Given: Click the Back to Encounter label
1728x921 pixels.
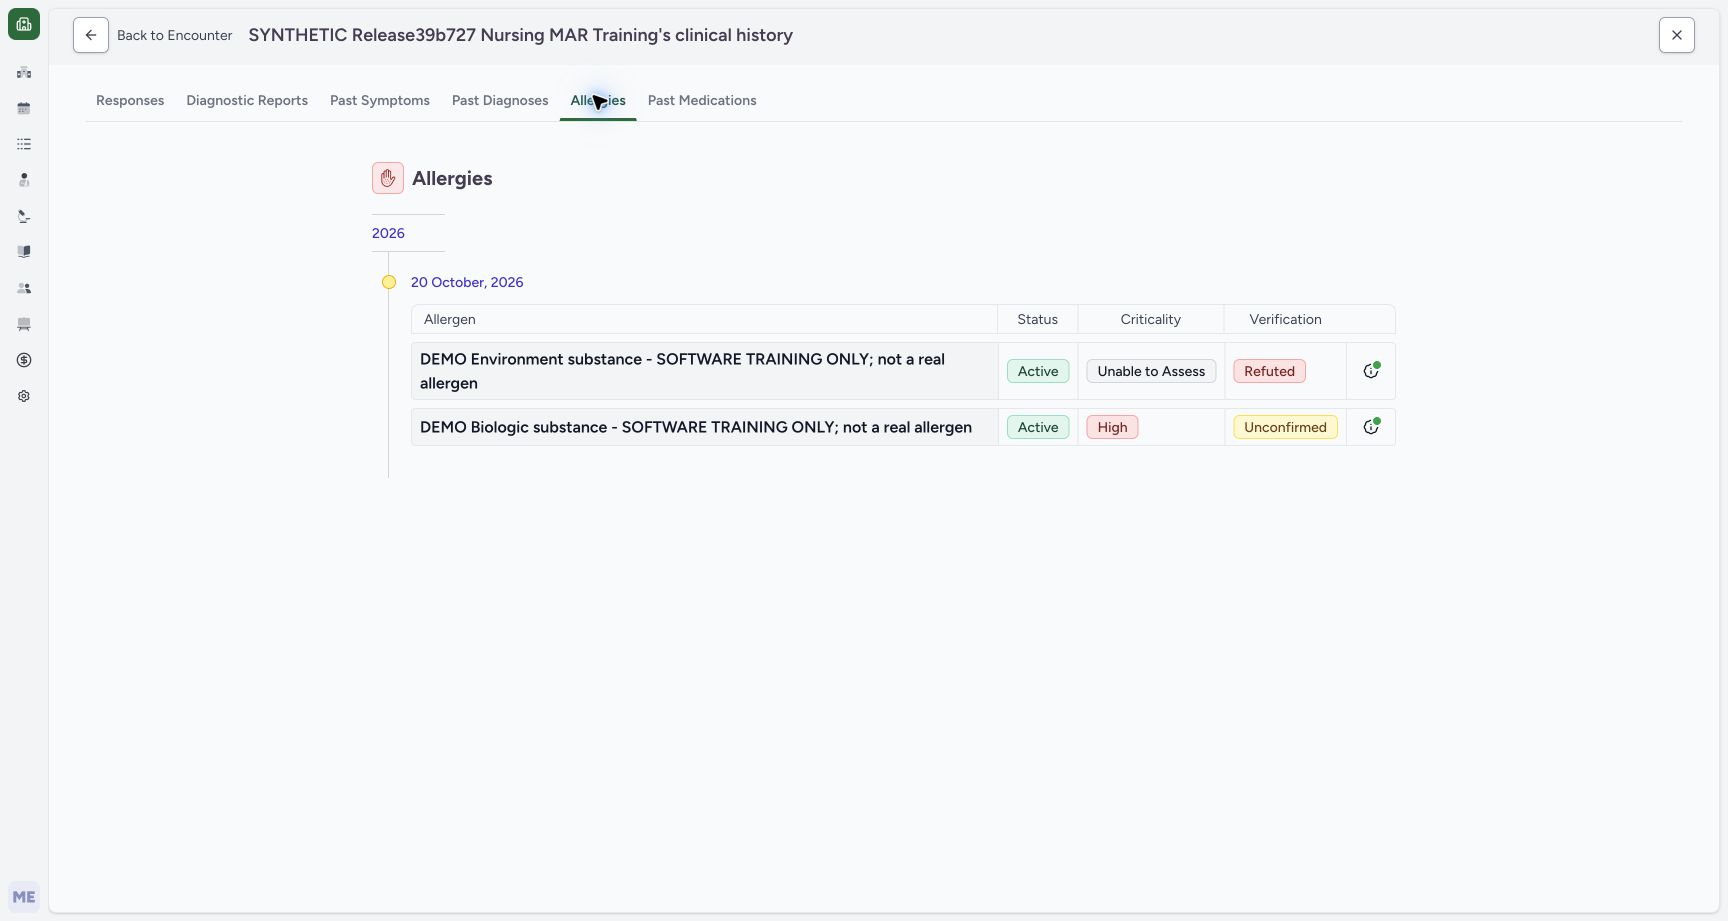Looking at the screenshot, I should point(175,35).
